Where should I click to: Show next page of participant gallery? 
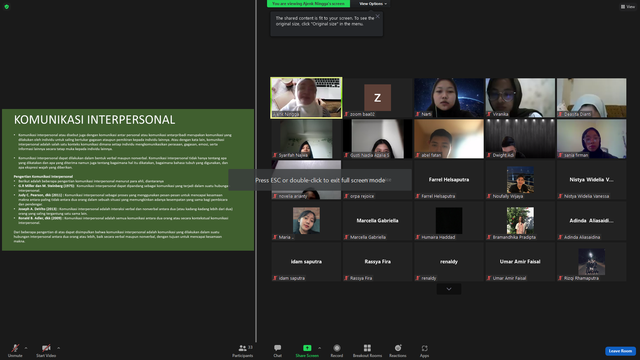449,289
